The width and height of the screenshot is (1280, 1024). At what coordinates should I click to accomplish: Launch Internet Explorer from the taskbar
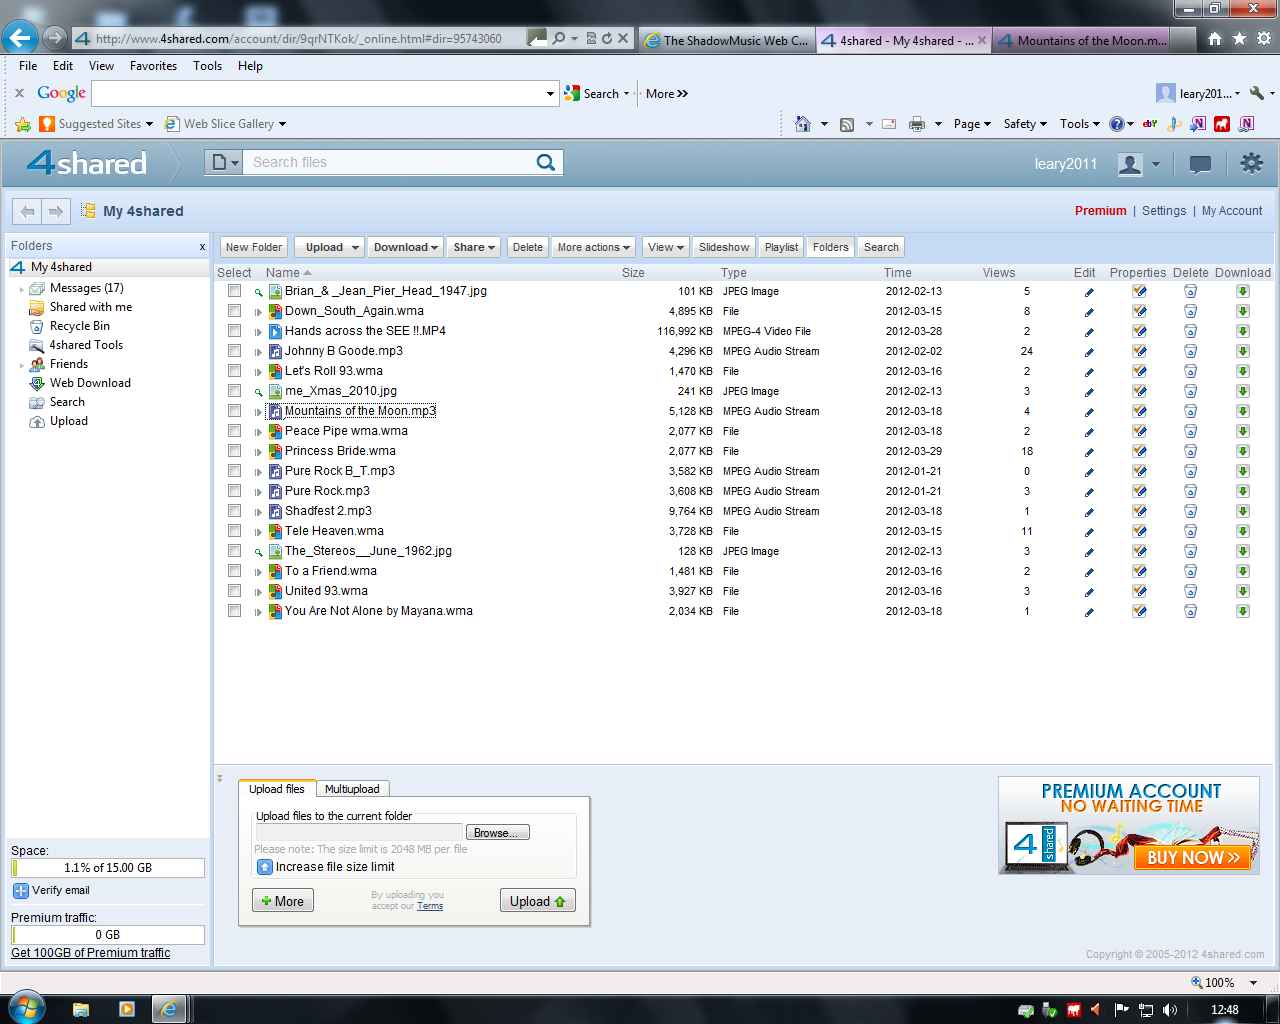coord(169,1009)
